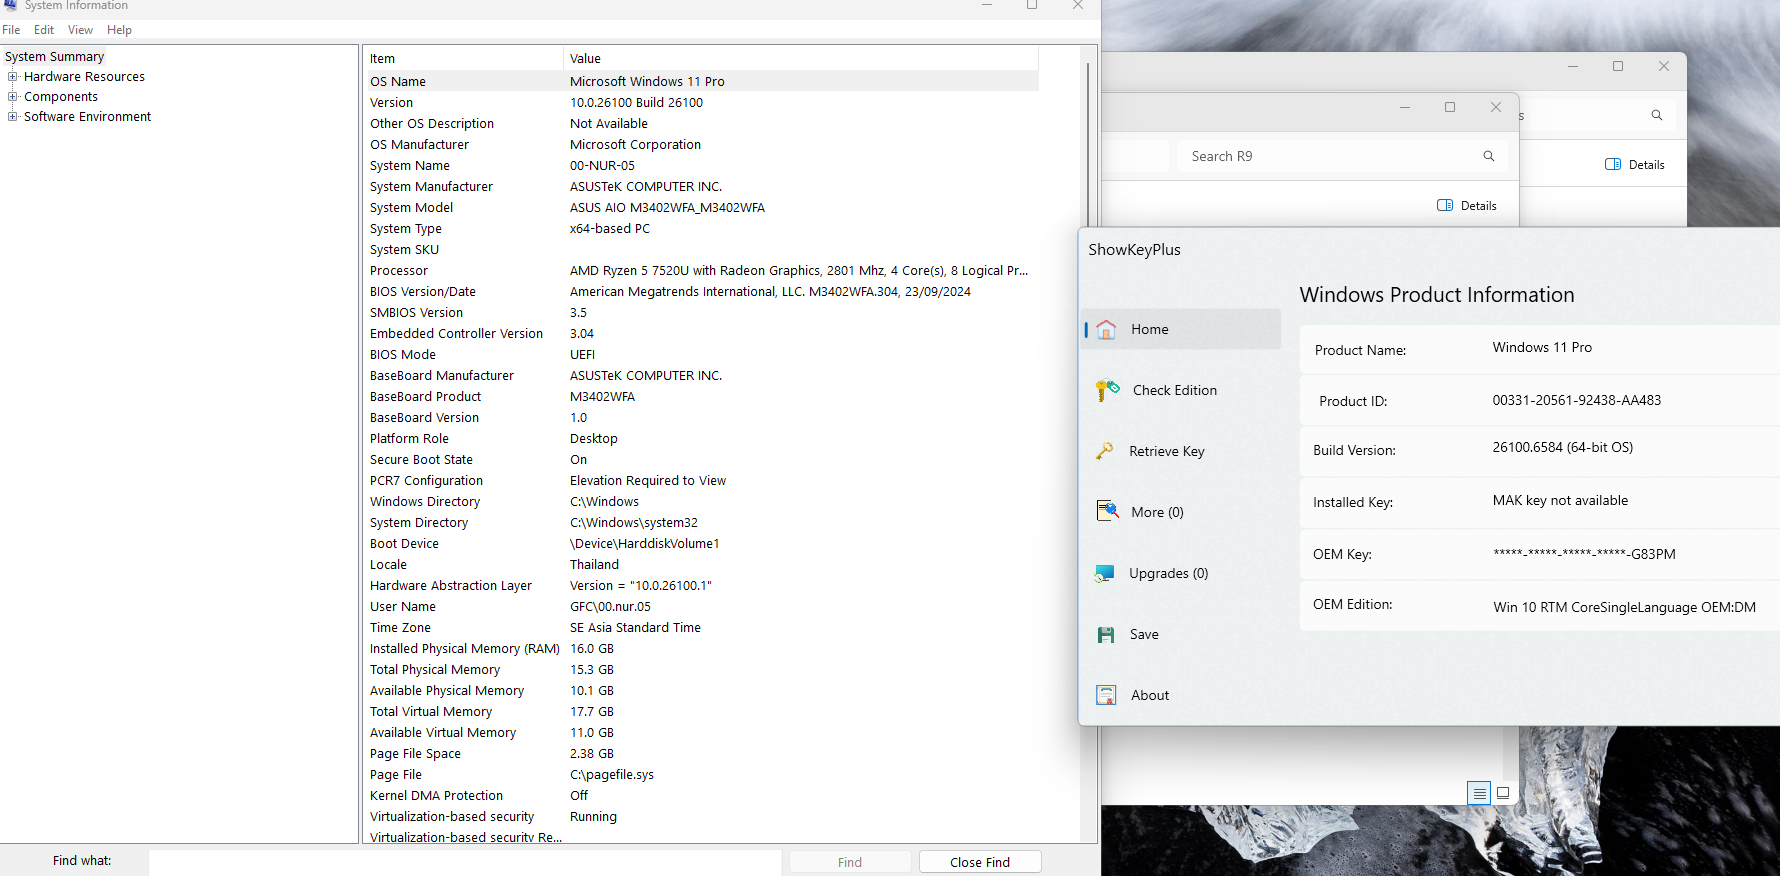Click the Retrieve Key icon

coord(1105,452)
